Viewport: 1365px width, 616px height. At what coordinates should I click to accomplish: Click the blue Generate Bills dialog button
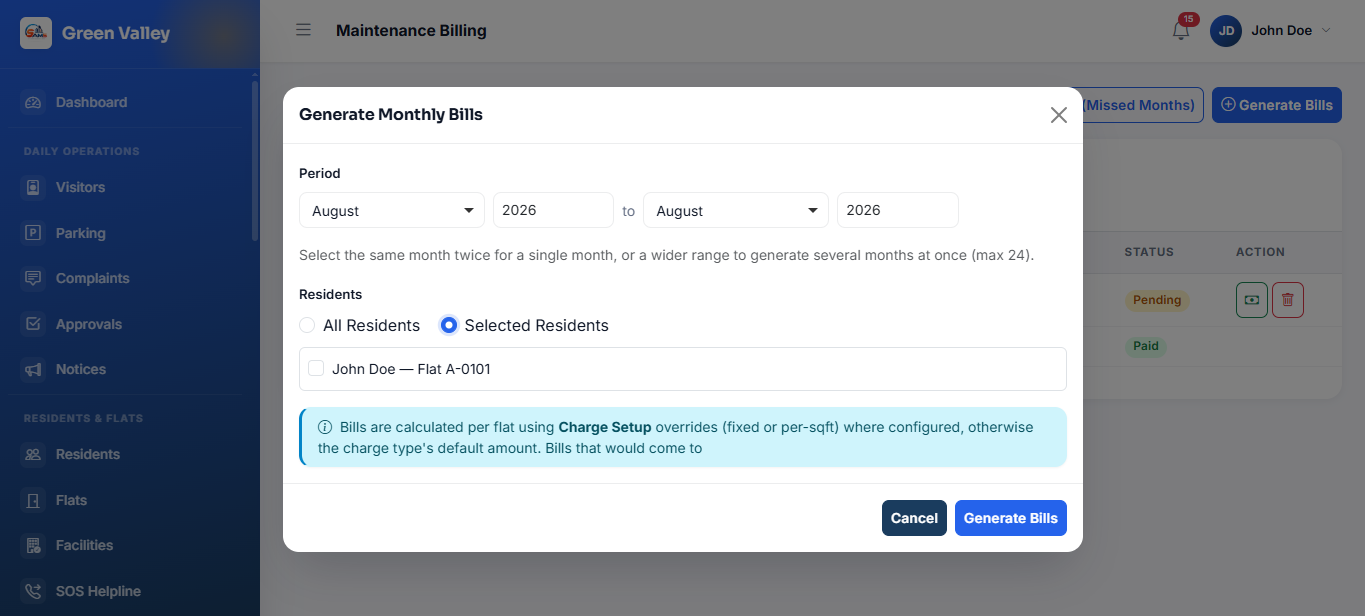pos(1011,518)
